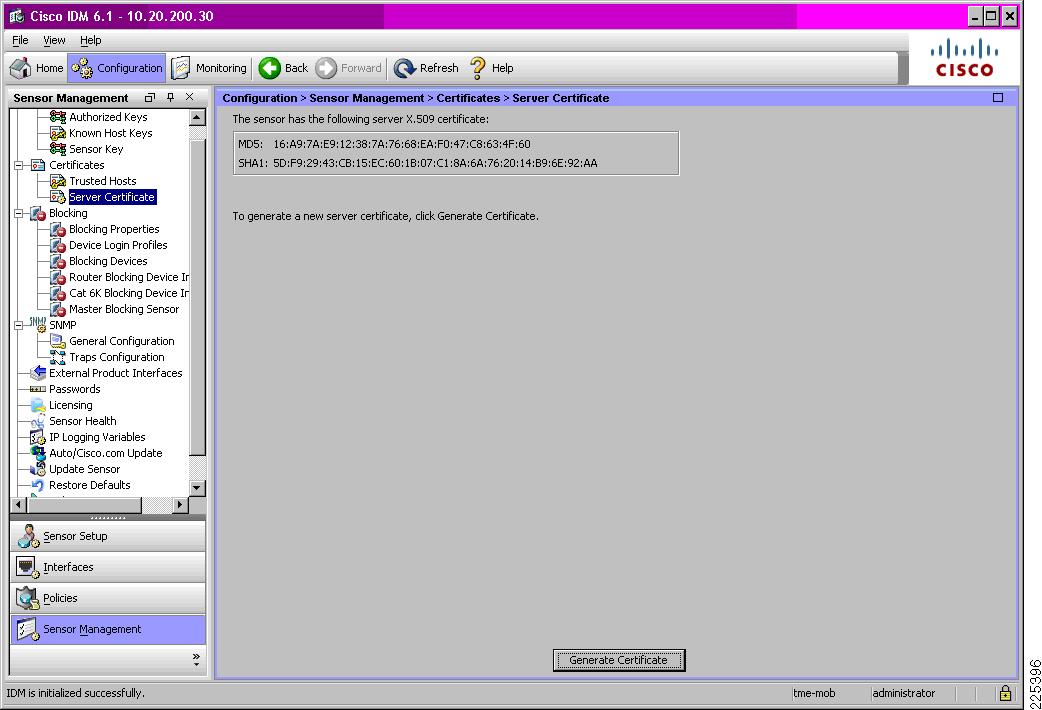
Task: Select the Sensor Management section
Action: pos(108,629)
